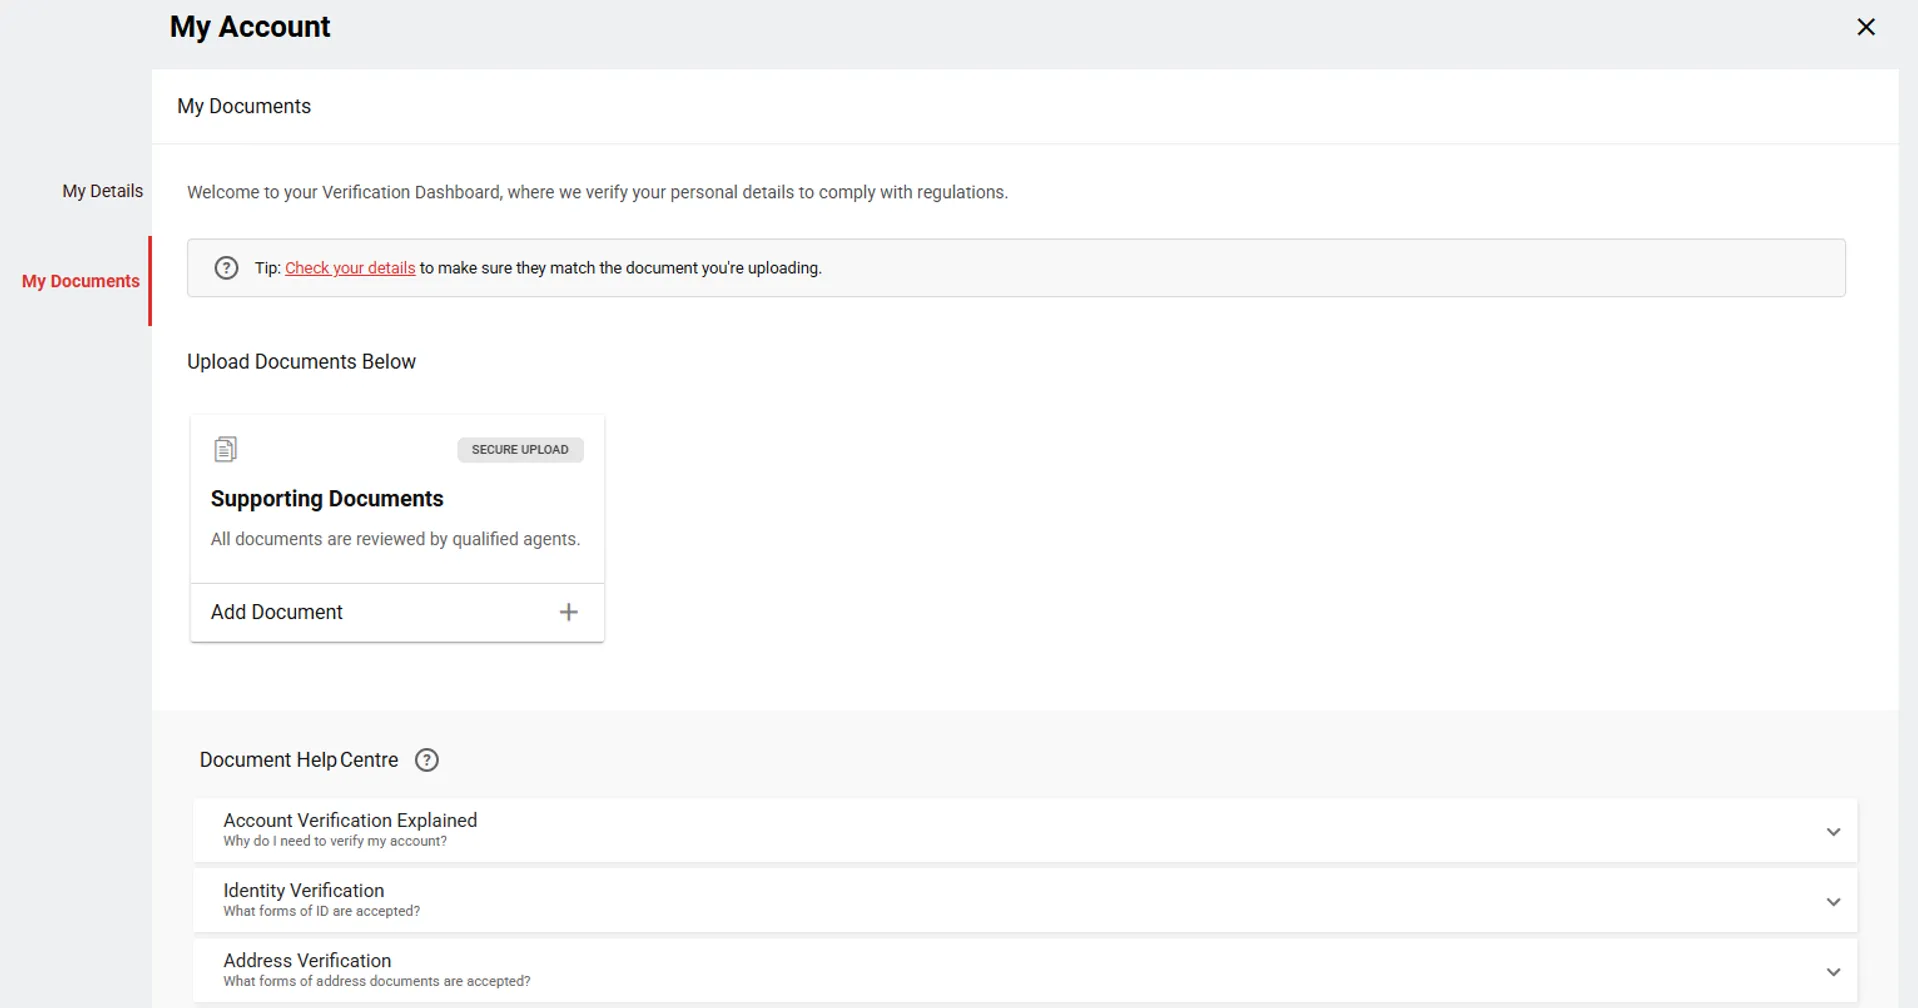Click the Document Help Centre help icon
The width and height of the screenshot is (1918, 1008).
point(427,760)
